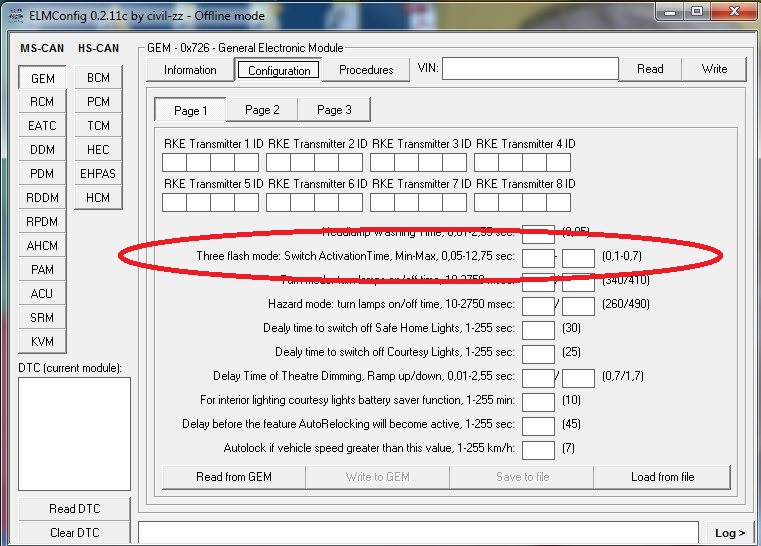
Task: Go to Page 3 tab
Action: click(334, 110)
